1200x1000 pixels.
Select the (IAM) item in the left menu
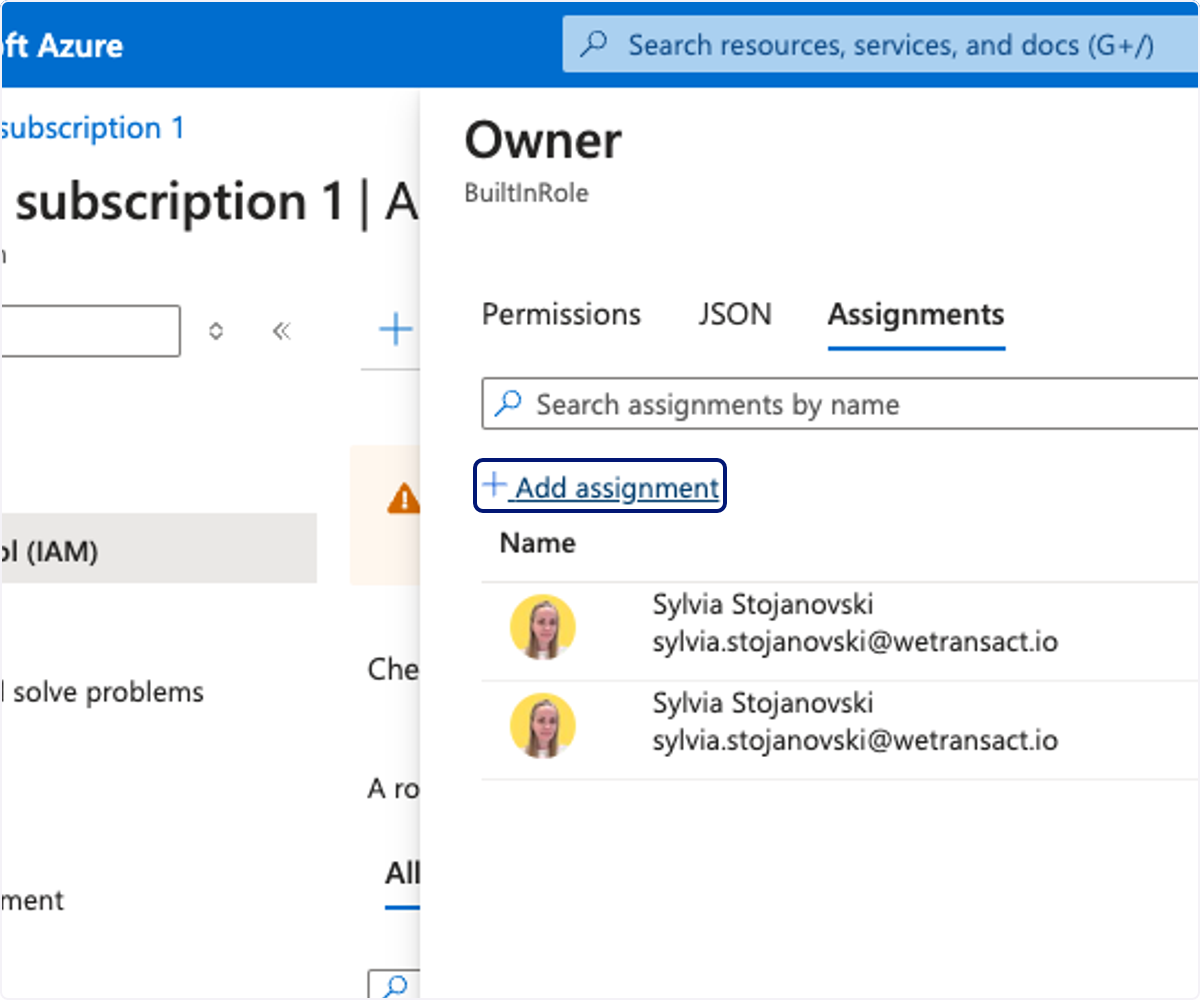click(158, 549)
